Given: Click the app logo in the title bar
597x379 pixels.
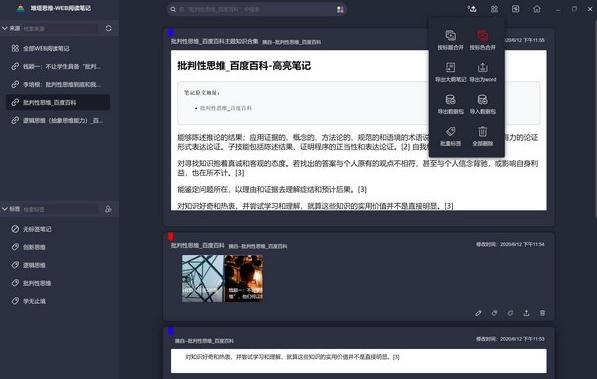Looking at the screenshot, I should click(21, 8).
